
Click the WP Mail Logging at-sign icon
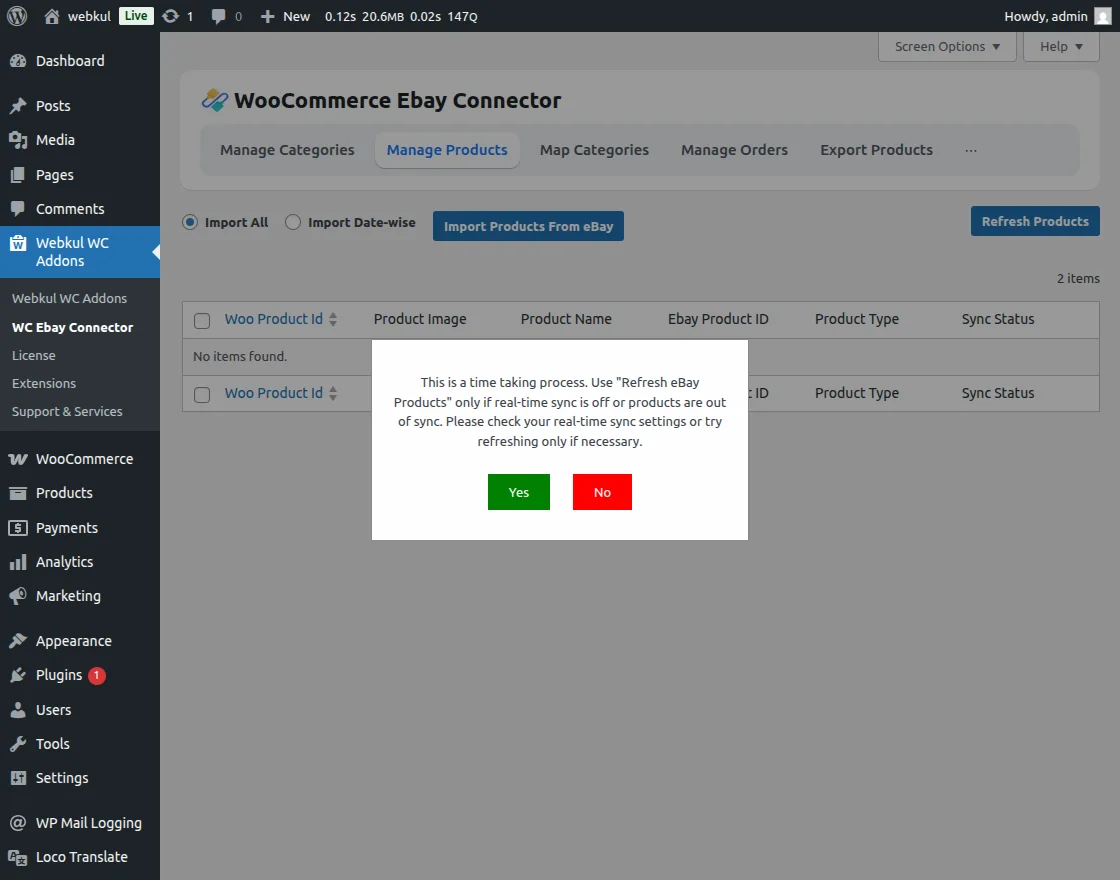(x=18, y=823)
